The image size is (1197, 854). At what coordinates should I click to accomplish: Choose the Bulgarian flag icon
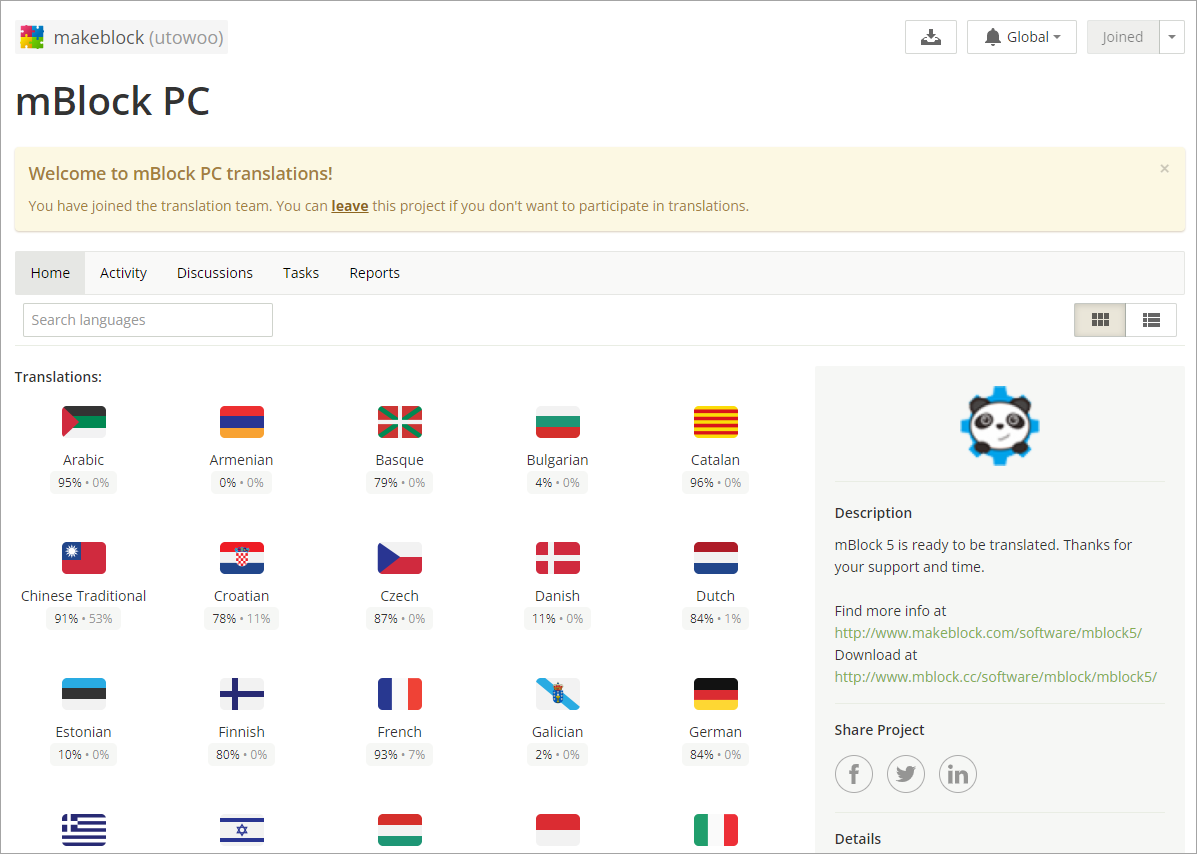click(558, 422)
